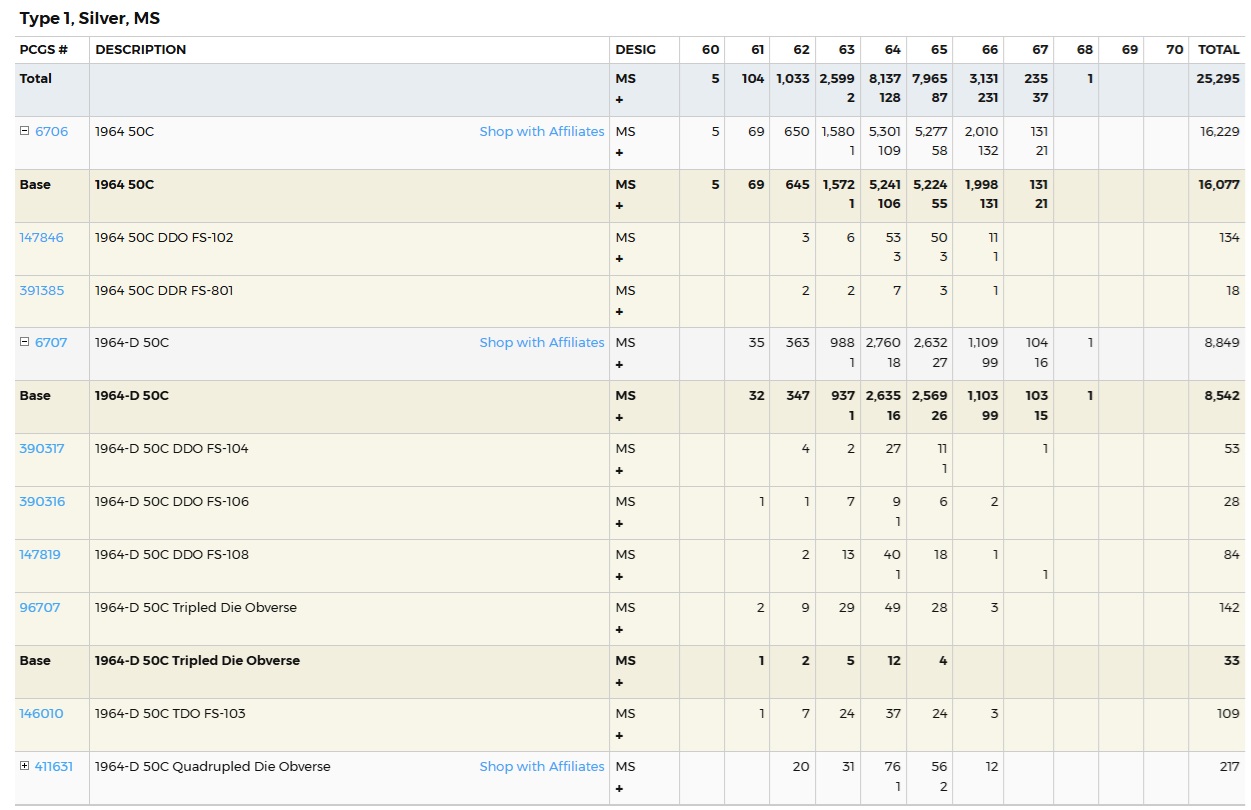Open PCGS number 390316 link
Viewport: 1251px width, 810px height.
pyautogui.click(x=41, y=501)
